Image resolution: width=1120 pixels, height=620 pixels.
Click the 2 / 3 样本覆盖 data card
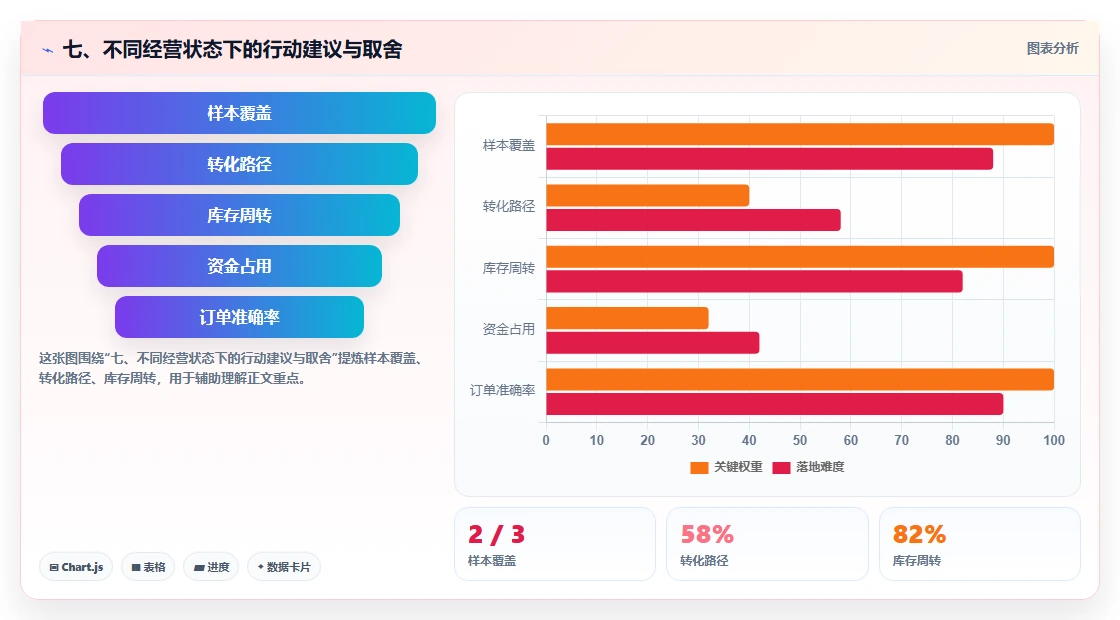555,544
